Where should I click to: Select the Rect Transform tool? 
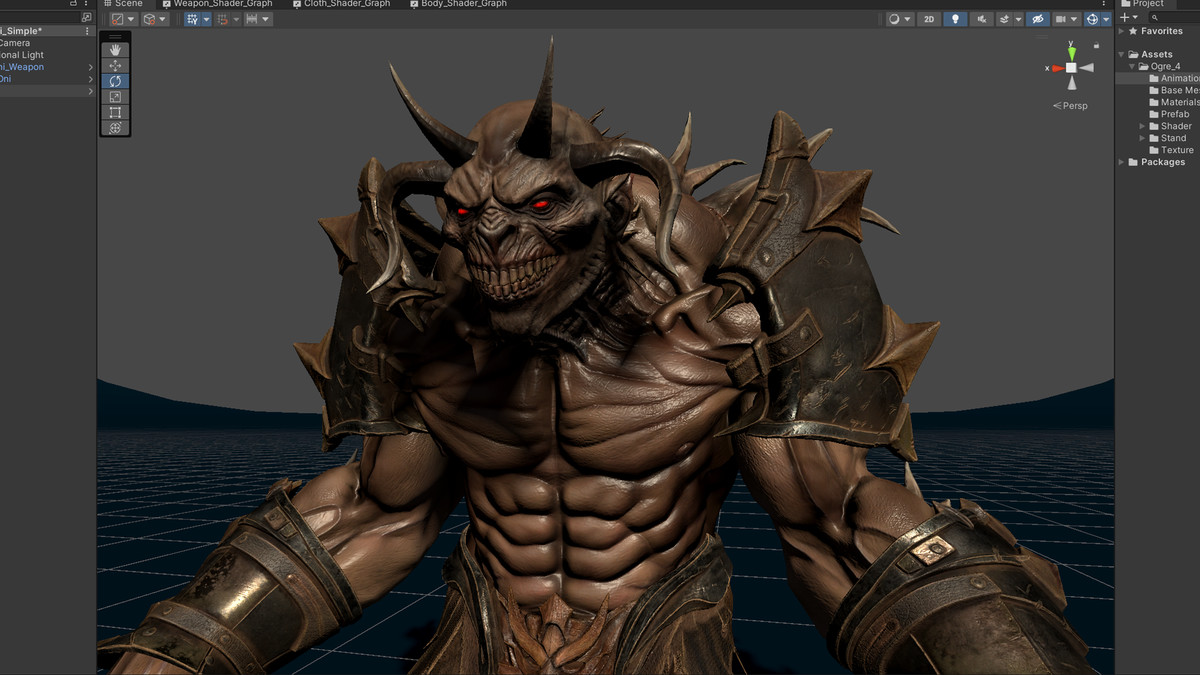114,112
